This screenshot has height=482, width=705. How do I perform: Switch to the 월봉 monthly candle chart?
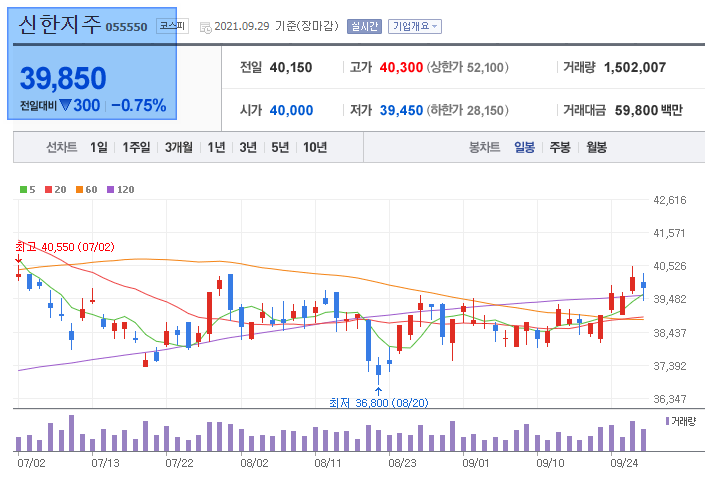596,147
